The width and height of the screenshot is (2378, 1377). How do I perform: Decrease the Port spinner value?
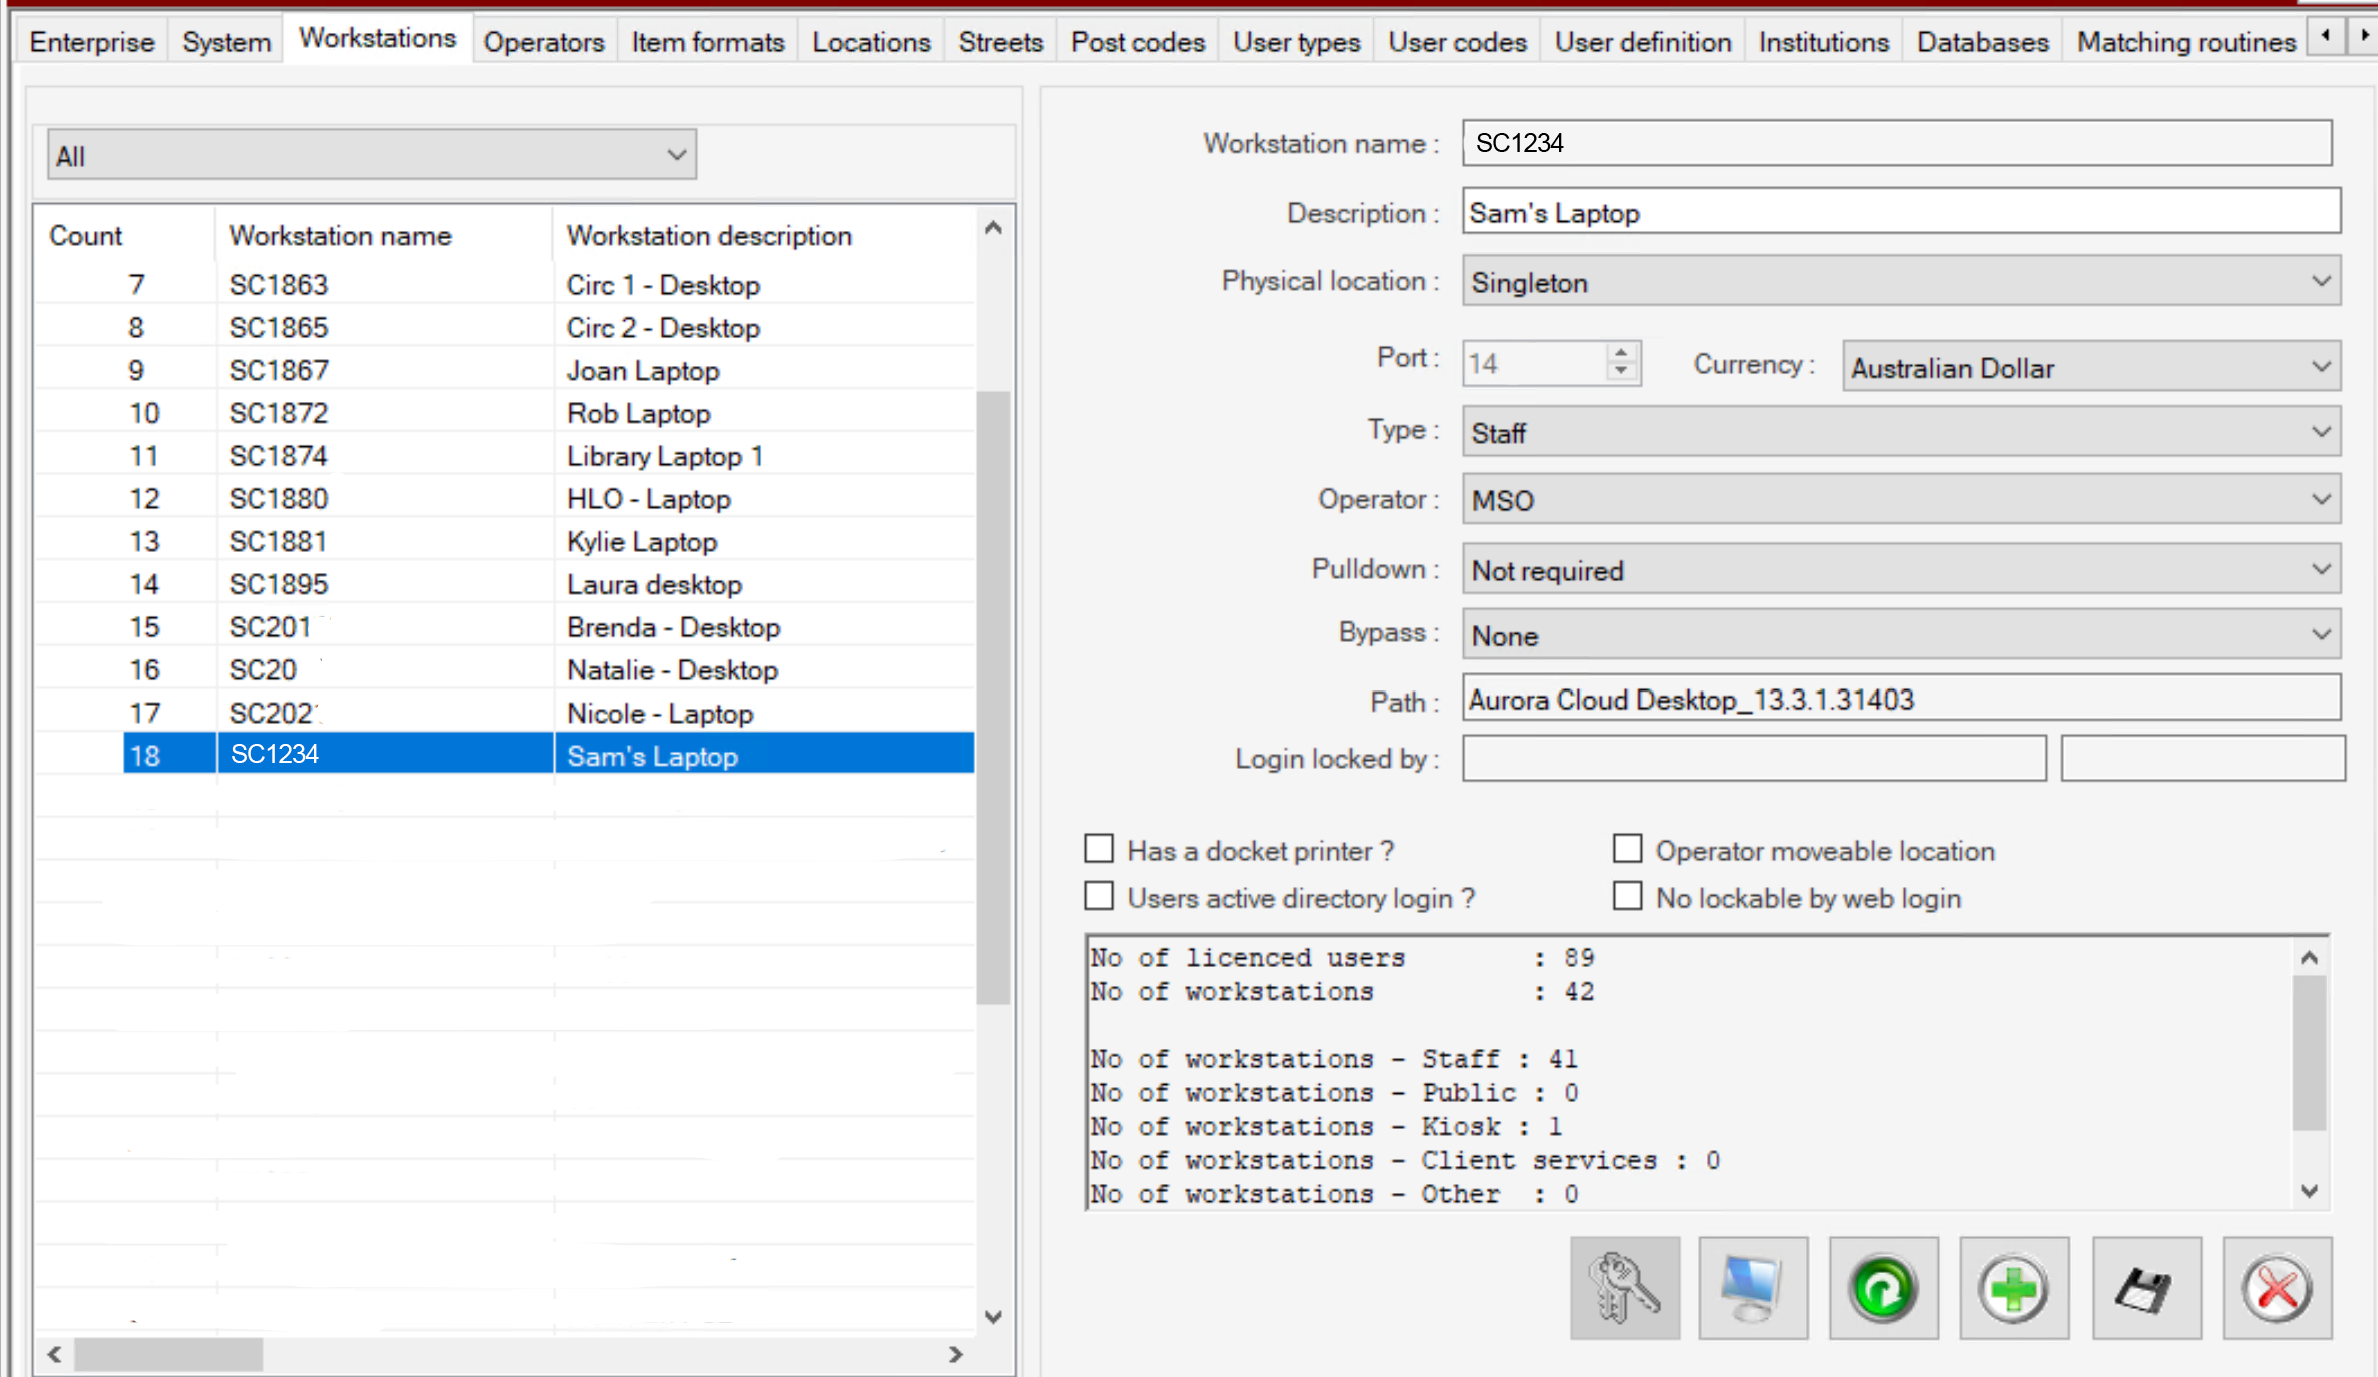[1621, 372]
